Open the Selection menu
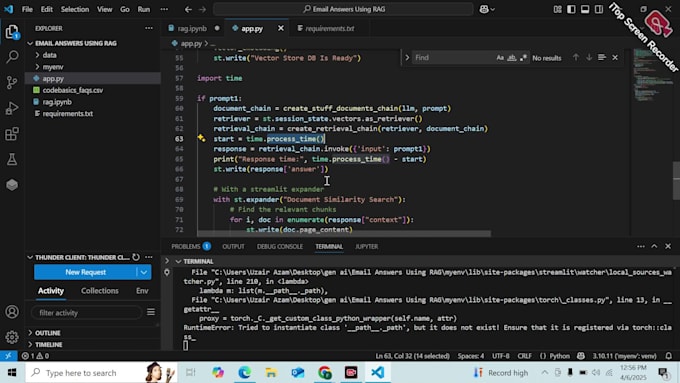This screenshot has height=383, width=680. pyautogui.click(x=75, y=9)
